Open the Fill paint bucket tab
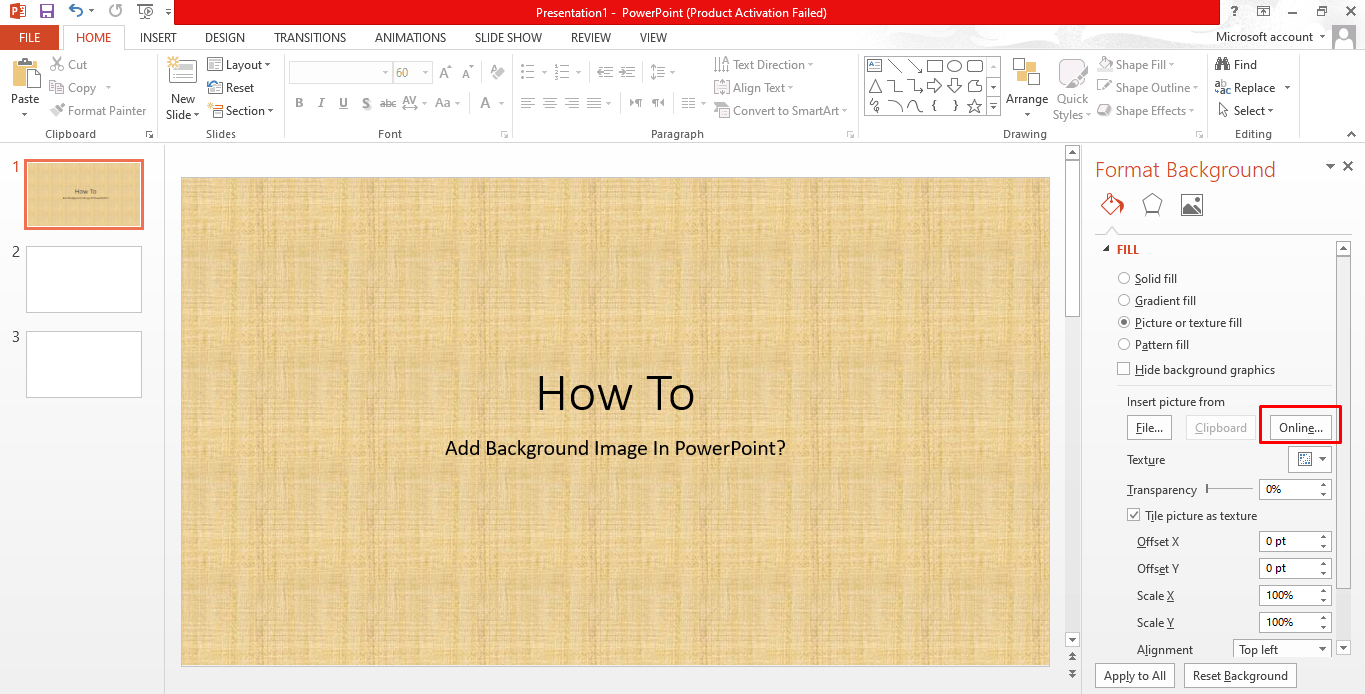The image size is (1365, 694). [x=1112, y=204]
